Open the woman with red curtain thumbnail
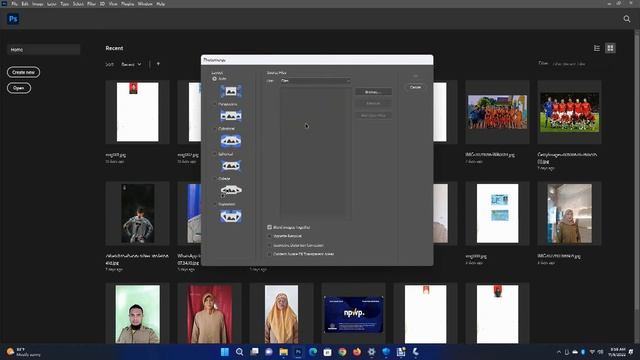The width and height of the screenshot is (640, 360). point(209,314)
